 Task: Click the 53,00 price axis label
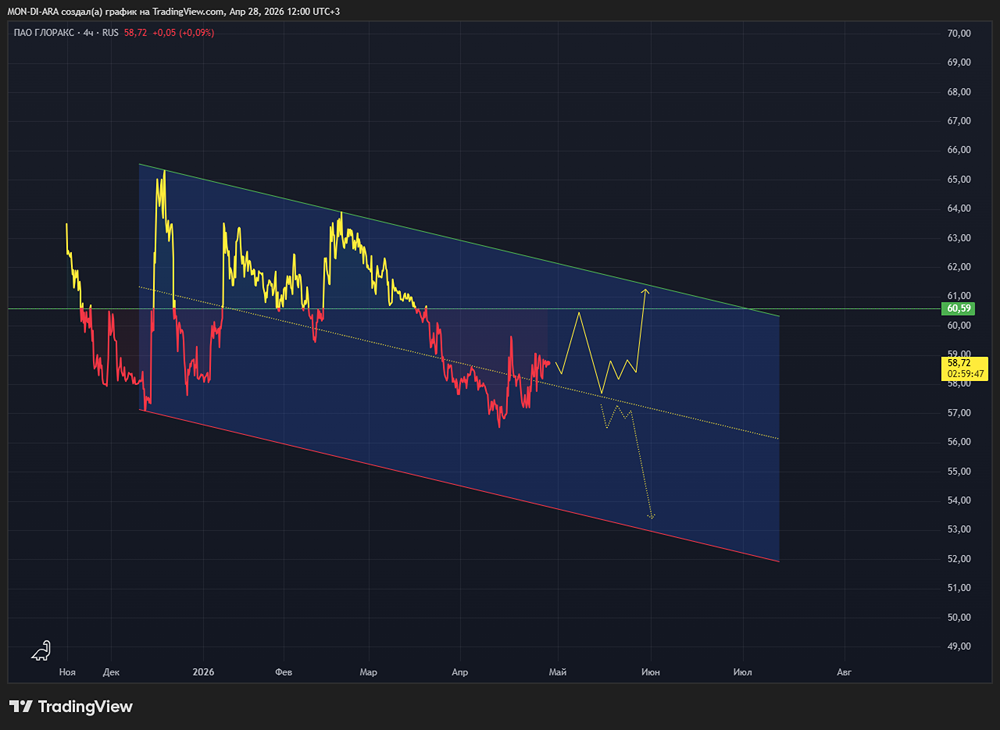pyautogui.click(x=959, y=529)
